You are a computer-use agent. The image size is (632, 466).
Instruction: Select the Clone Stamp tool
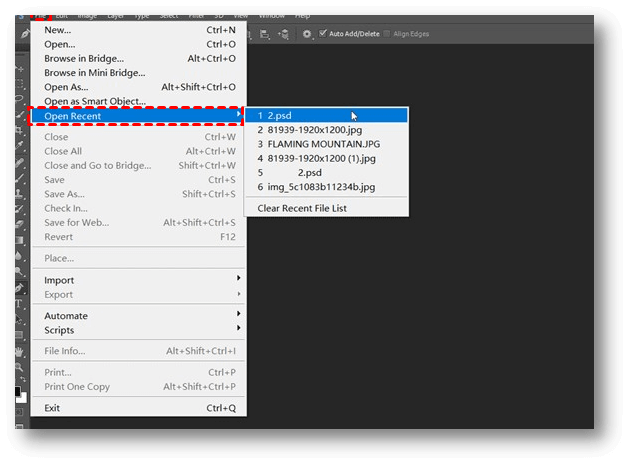click(x=20, y=193)
